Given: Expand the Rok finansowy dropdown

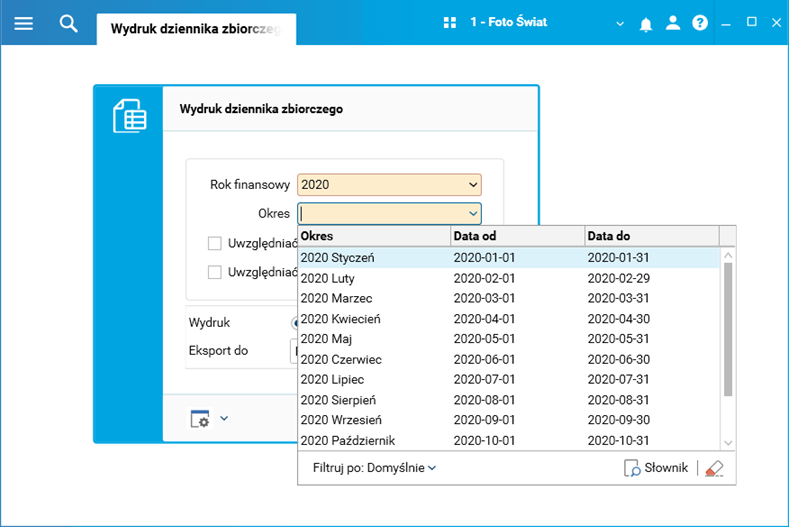Looking at the screenshot, I should [473, 185].
